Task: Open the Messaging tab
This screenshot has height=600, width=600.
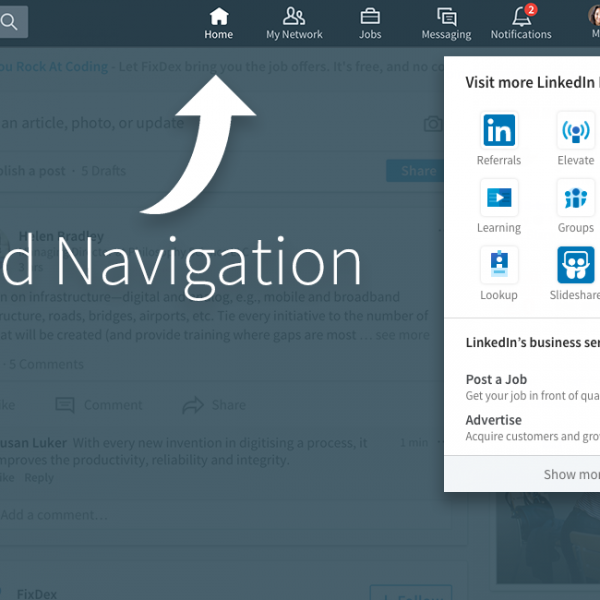Action: click(x=446, y=24)
